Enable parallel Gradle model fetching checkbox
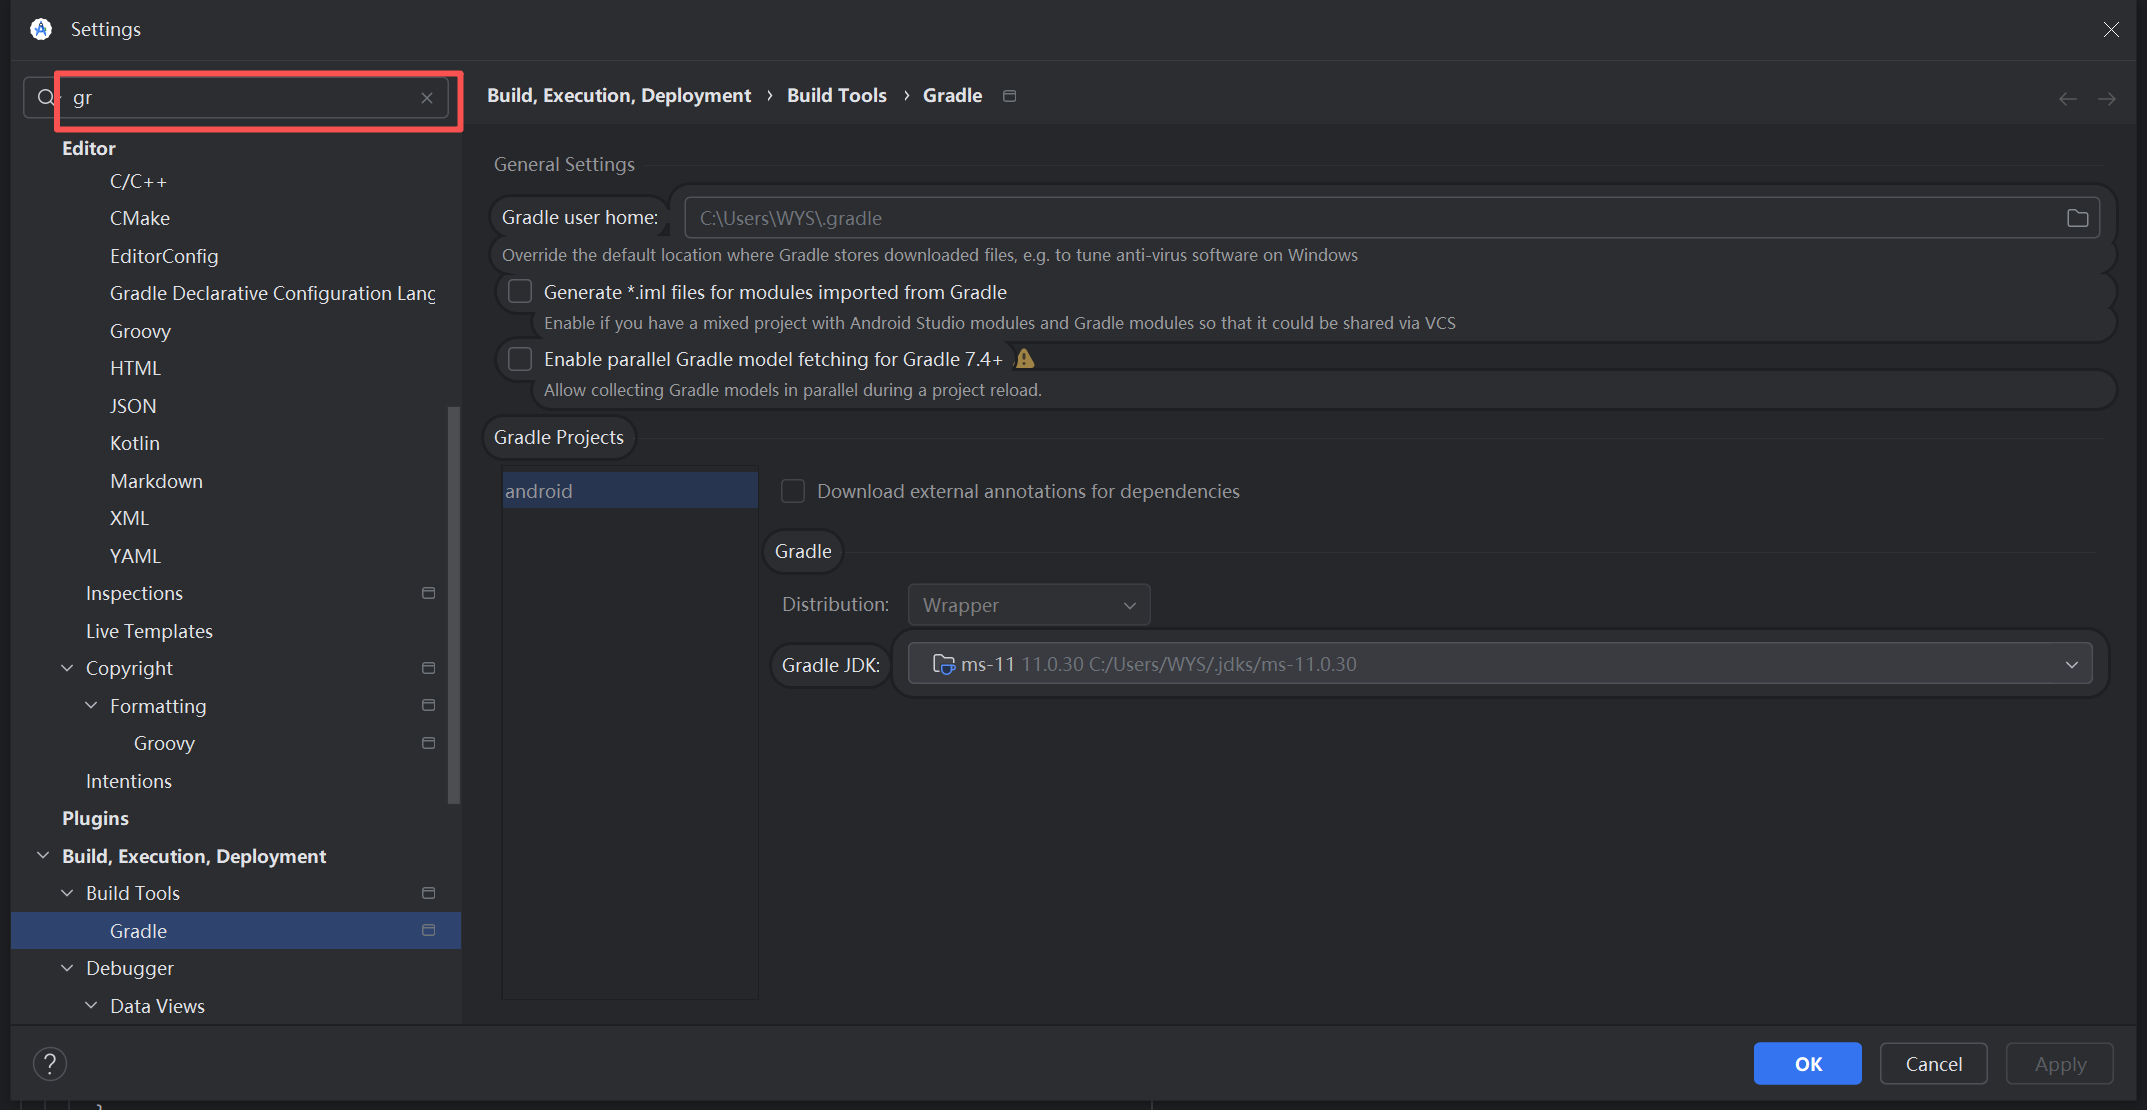The image size is (2147, 1110). tap(520, 359)
